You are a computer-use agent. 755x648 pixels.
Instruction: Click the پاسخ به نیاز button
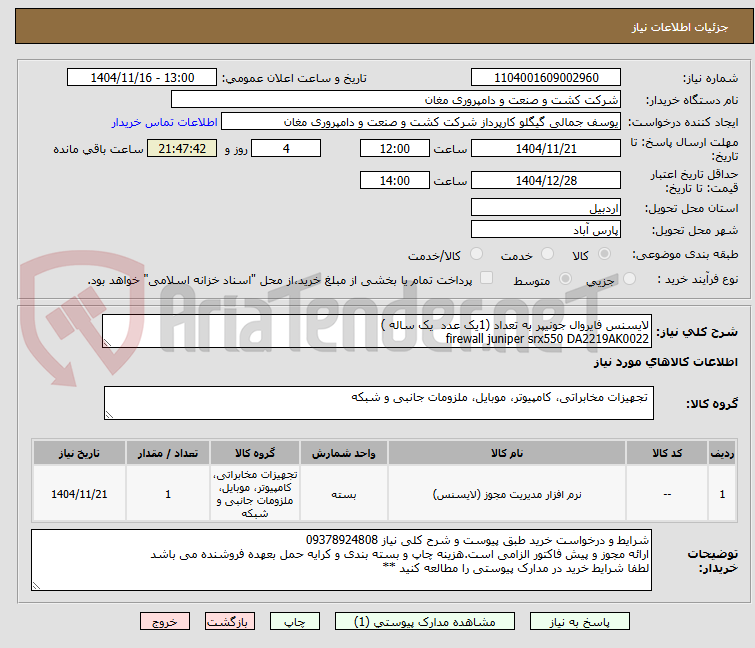coord(580,622)
